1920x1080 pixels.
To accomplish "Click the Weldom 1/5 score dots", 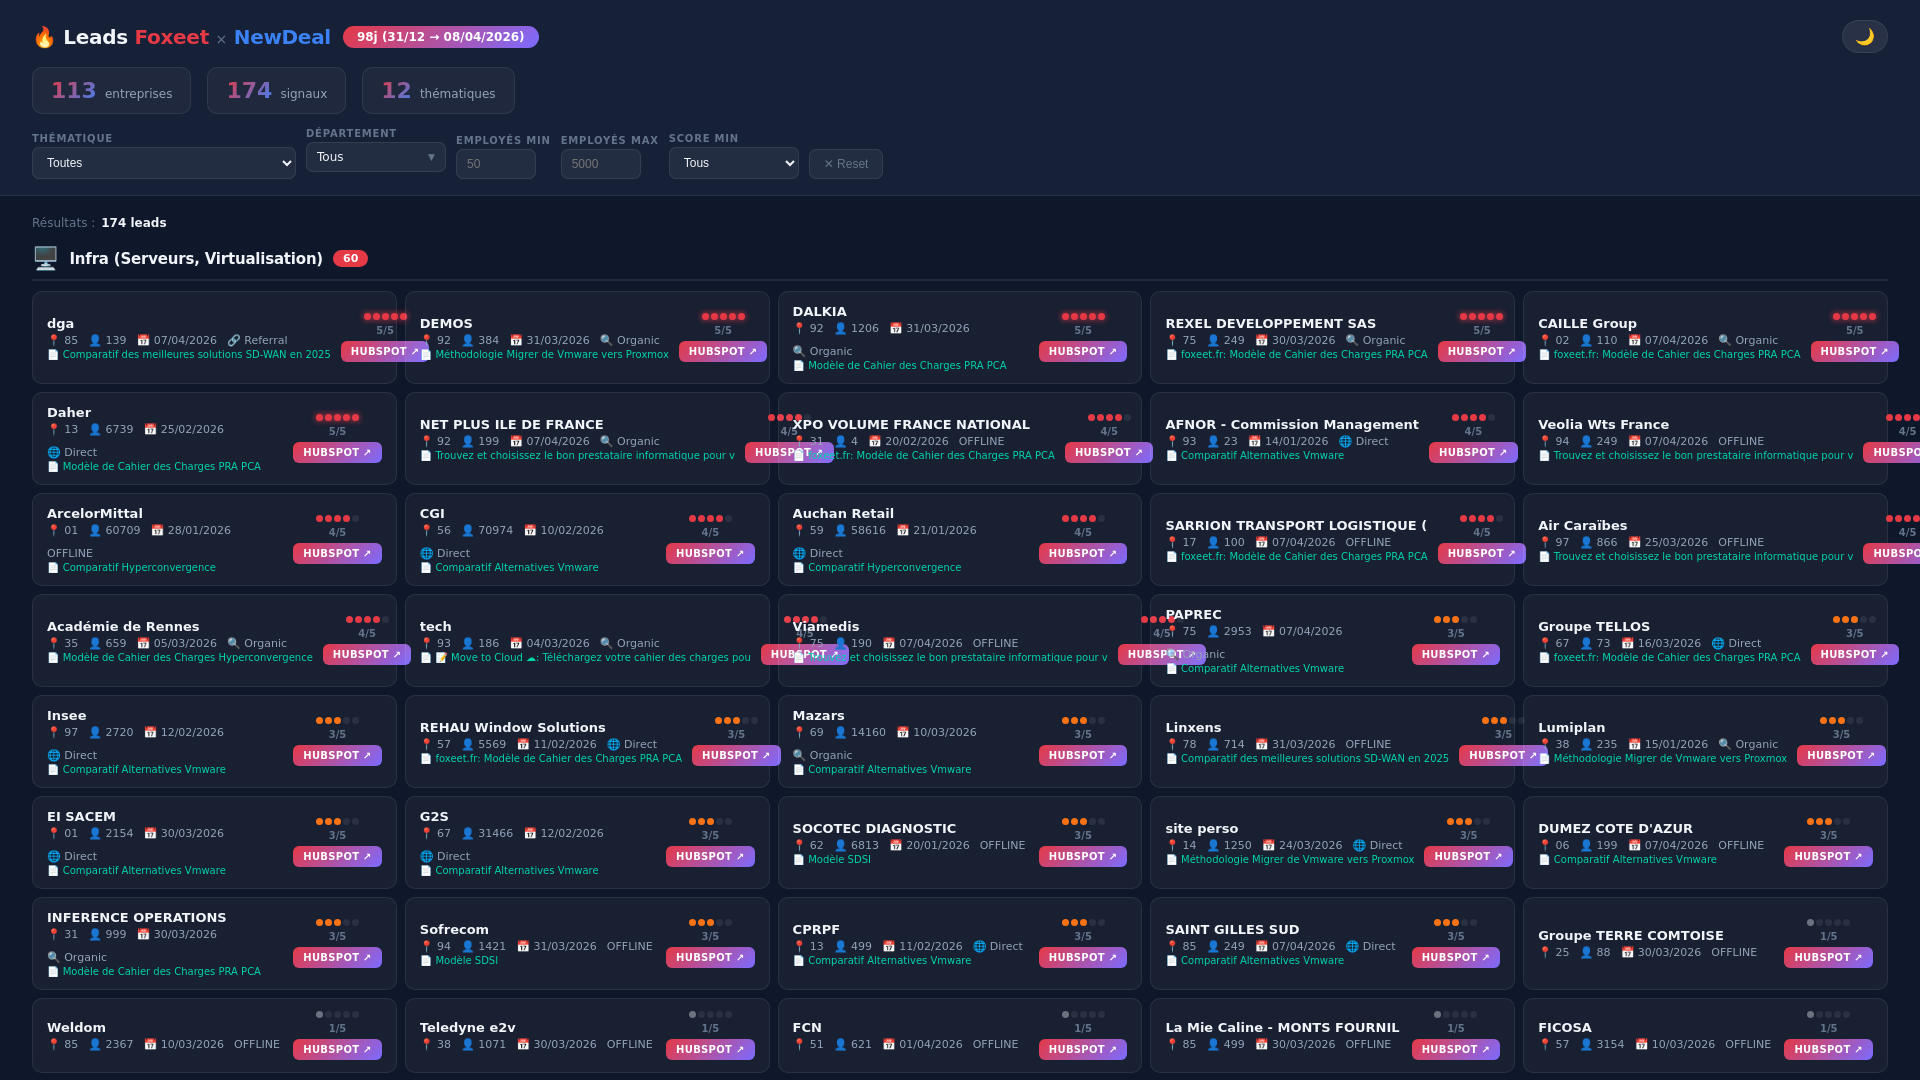I will [337, 1015].
